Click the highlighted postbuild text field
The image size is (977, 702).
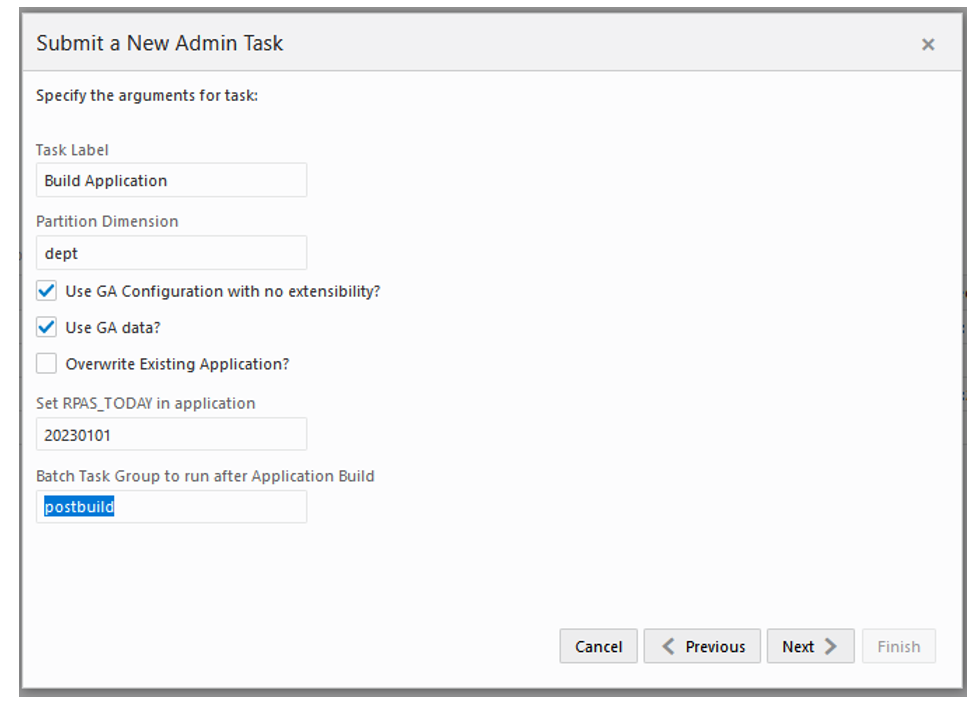click(171, 506)
